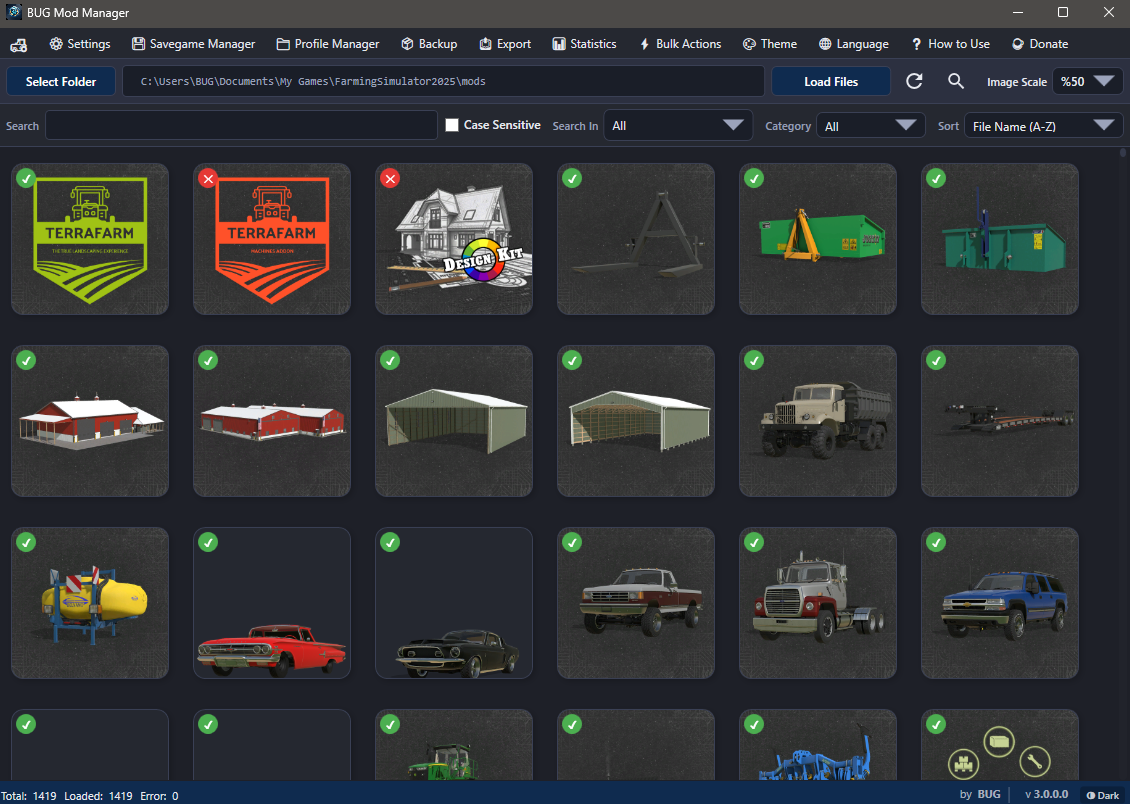Click into the Search text field

click(x=241, y=126)
